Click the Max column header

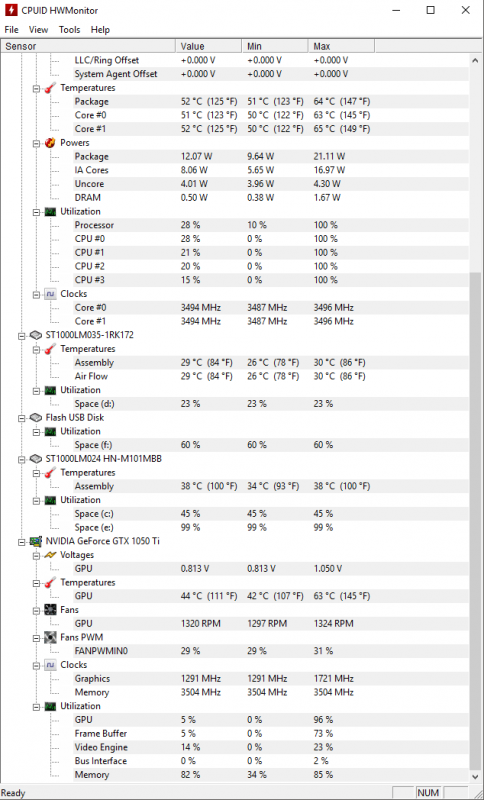[x=341, y=46]
